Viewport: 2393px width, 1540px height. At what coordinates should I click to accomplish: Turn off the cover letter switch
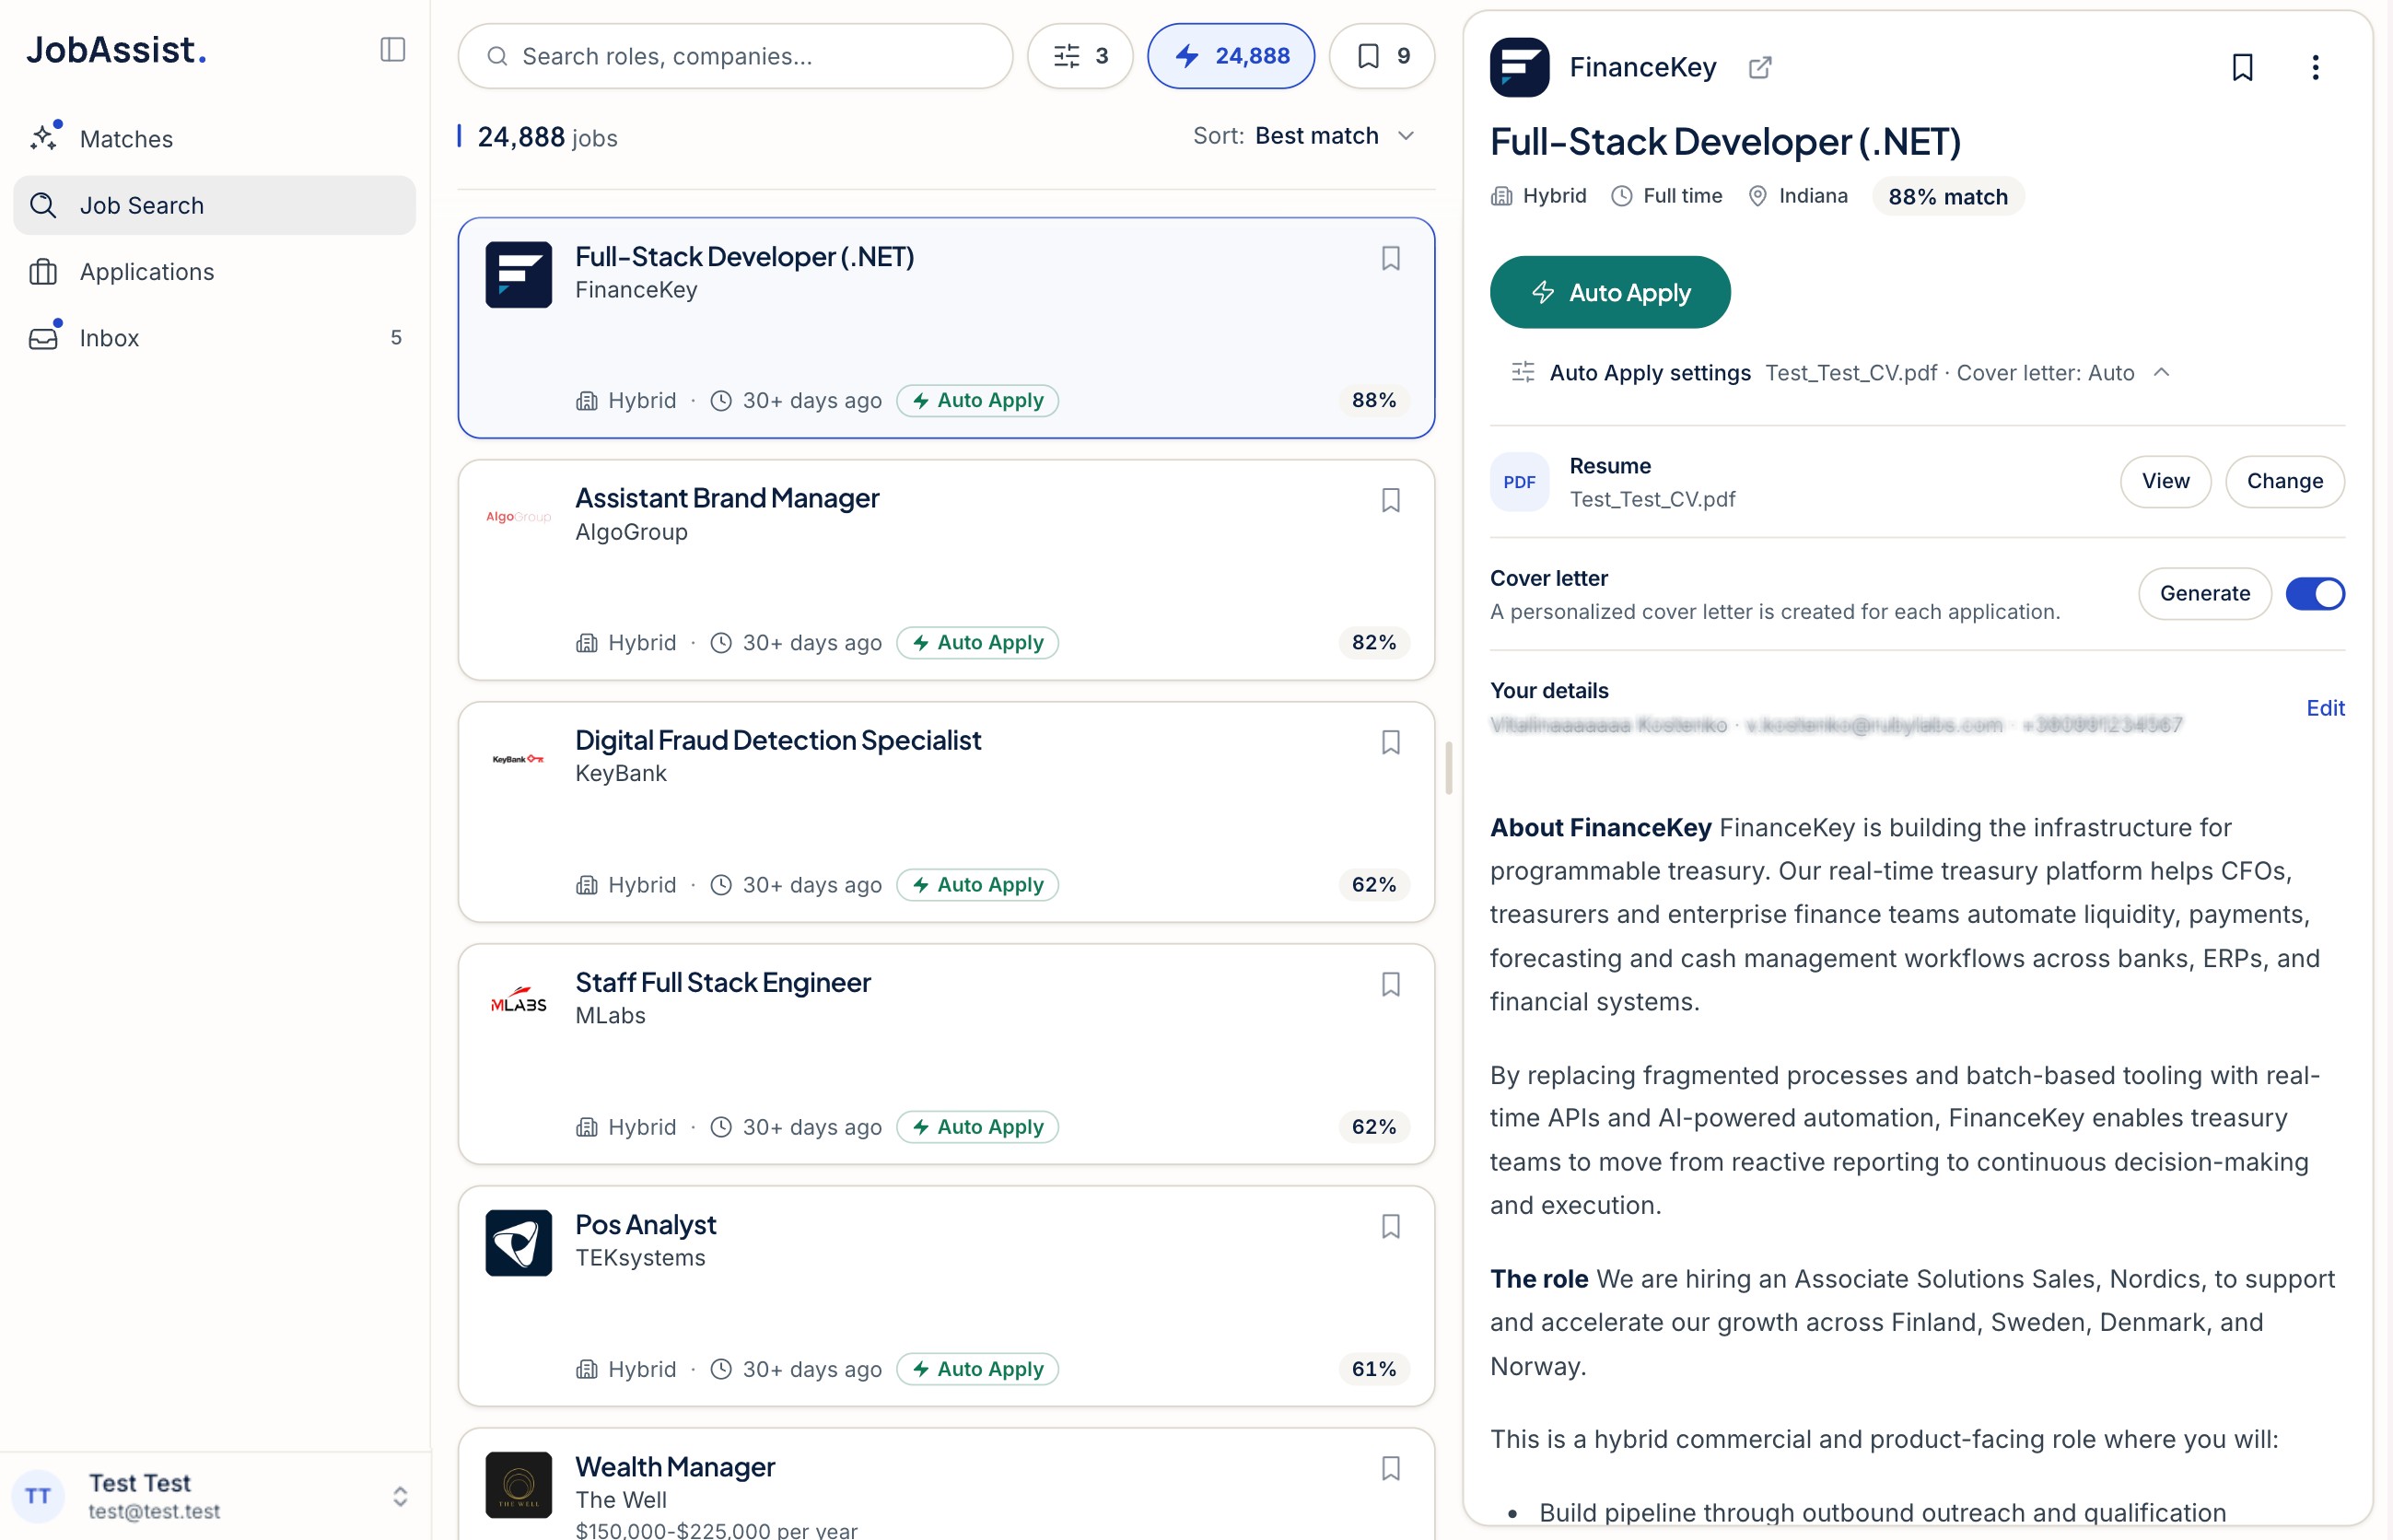click(2314, 593)
